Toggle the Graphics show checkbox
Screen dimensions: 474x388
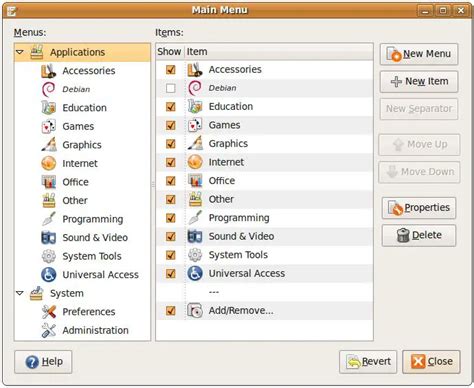click(x=171, y=144)
